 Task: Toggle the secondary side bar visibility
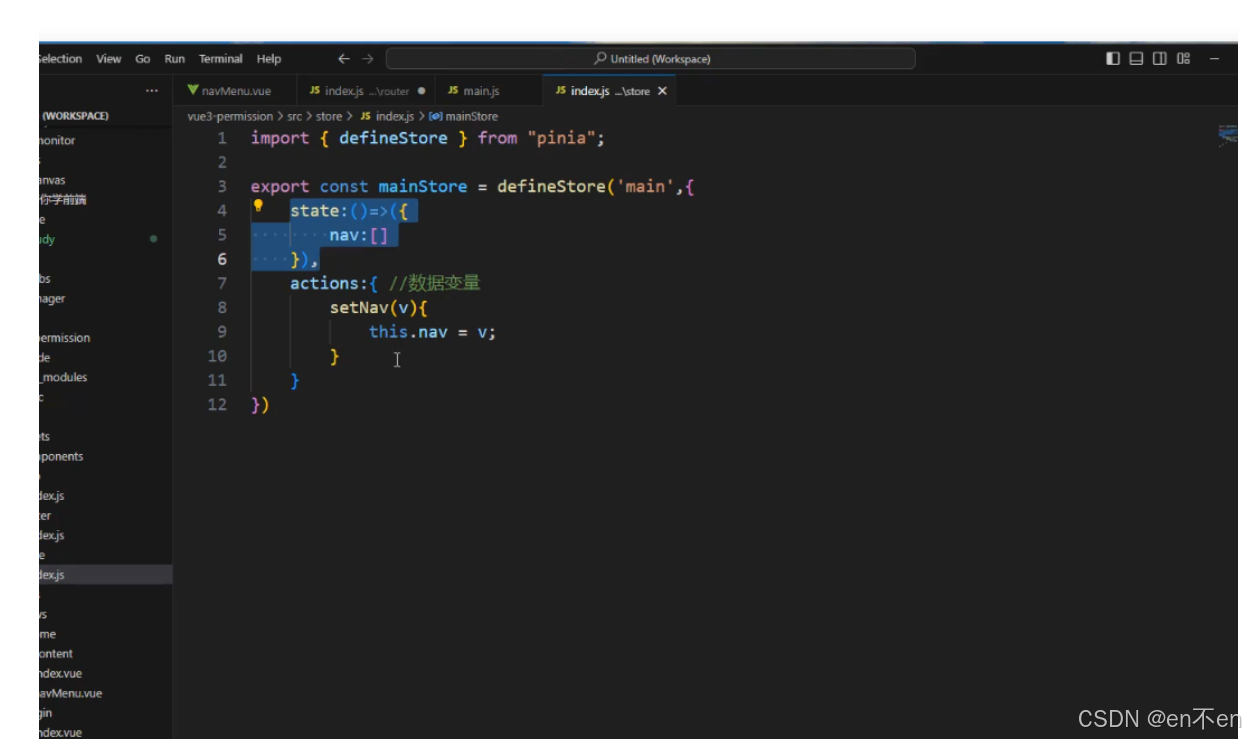(1159, 58)
